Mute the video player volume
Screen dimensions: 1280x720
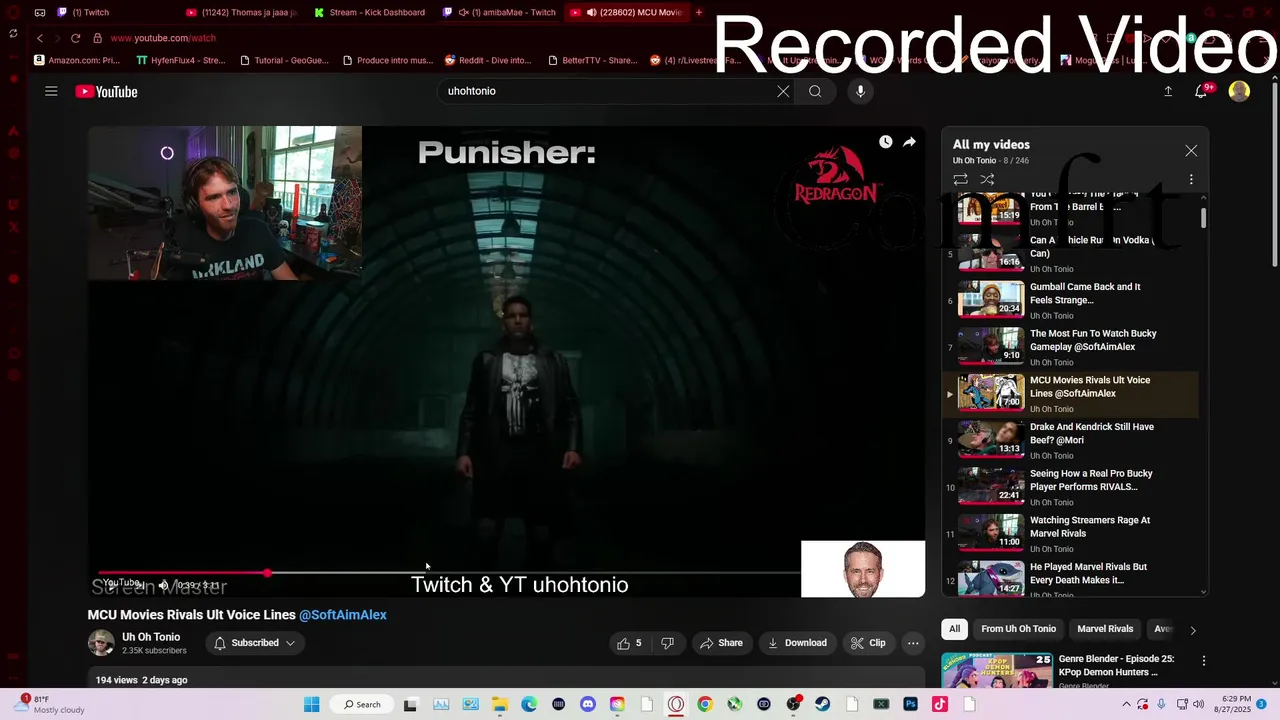click(x=163, y=585)
